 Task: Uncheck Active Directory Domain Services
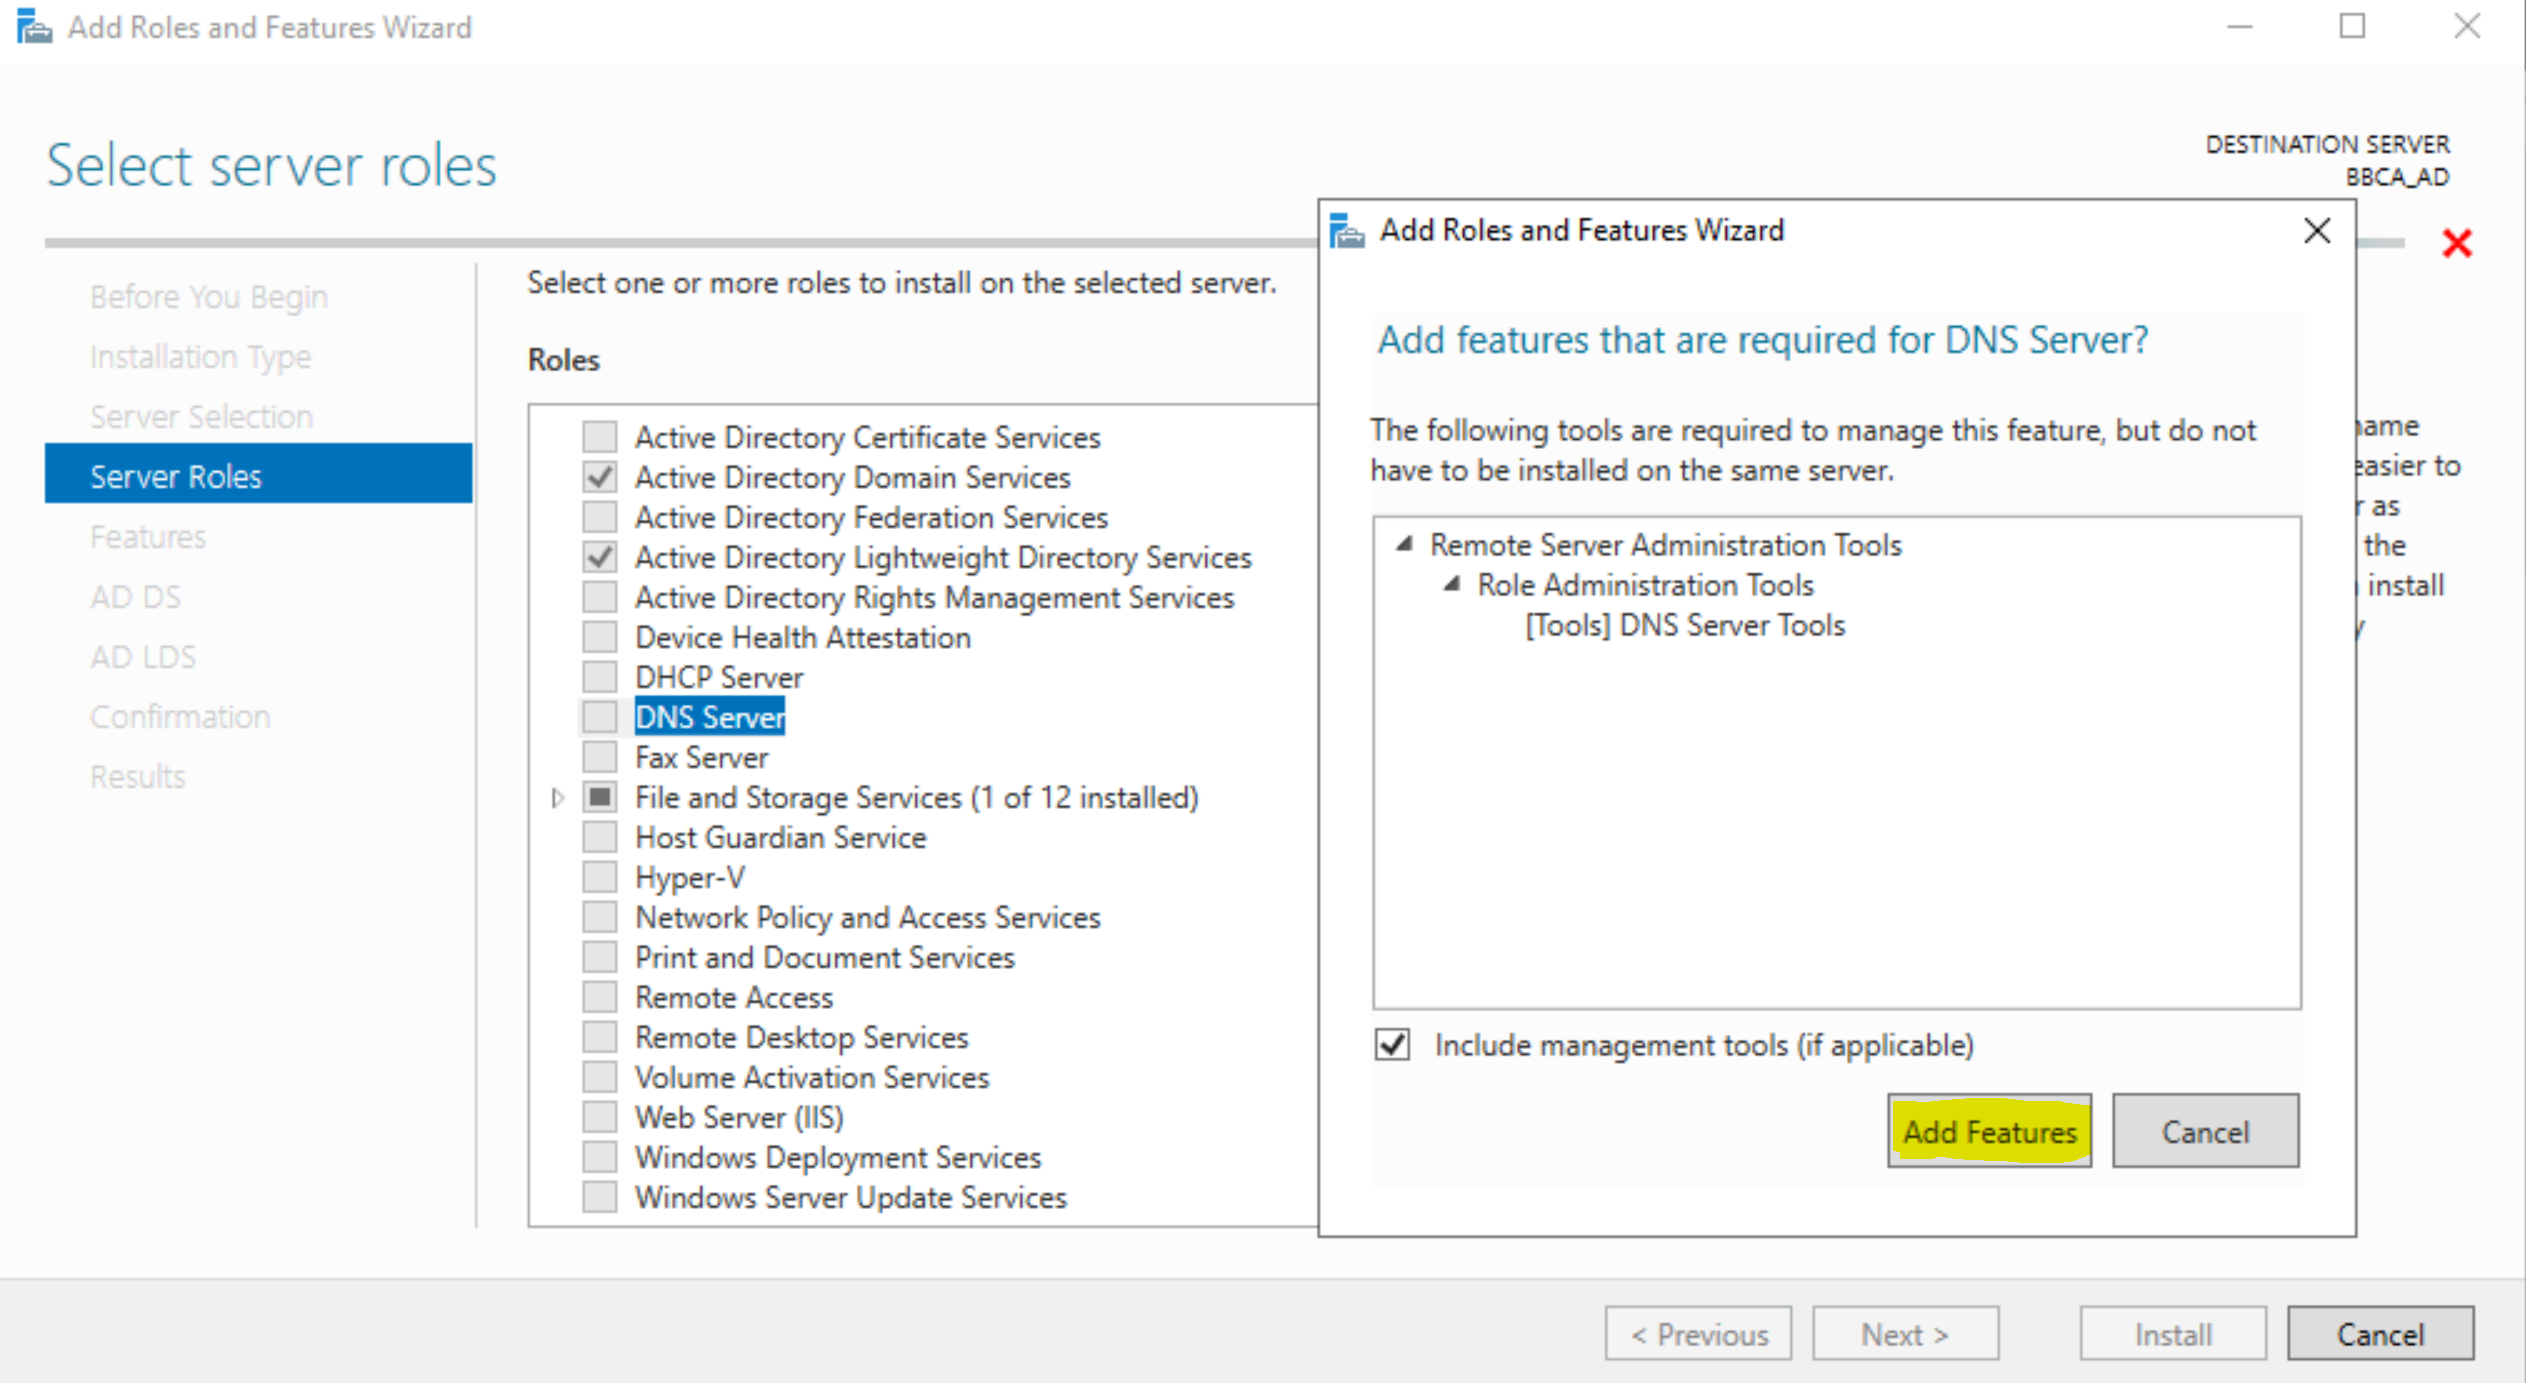click(x=600, y=477)
